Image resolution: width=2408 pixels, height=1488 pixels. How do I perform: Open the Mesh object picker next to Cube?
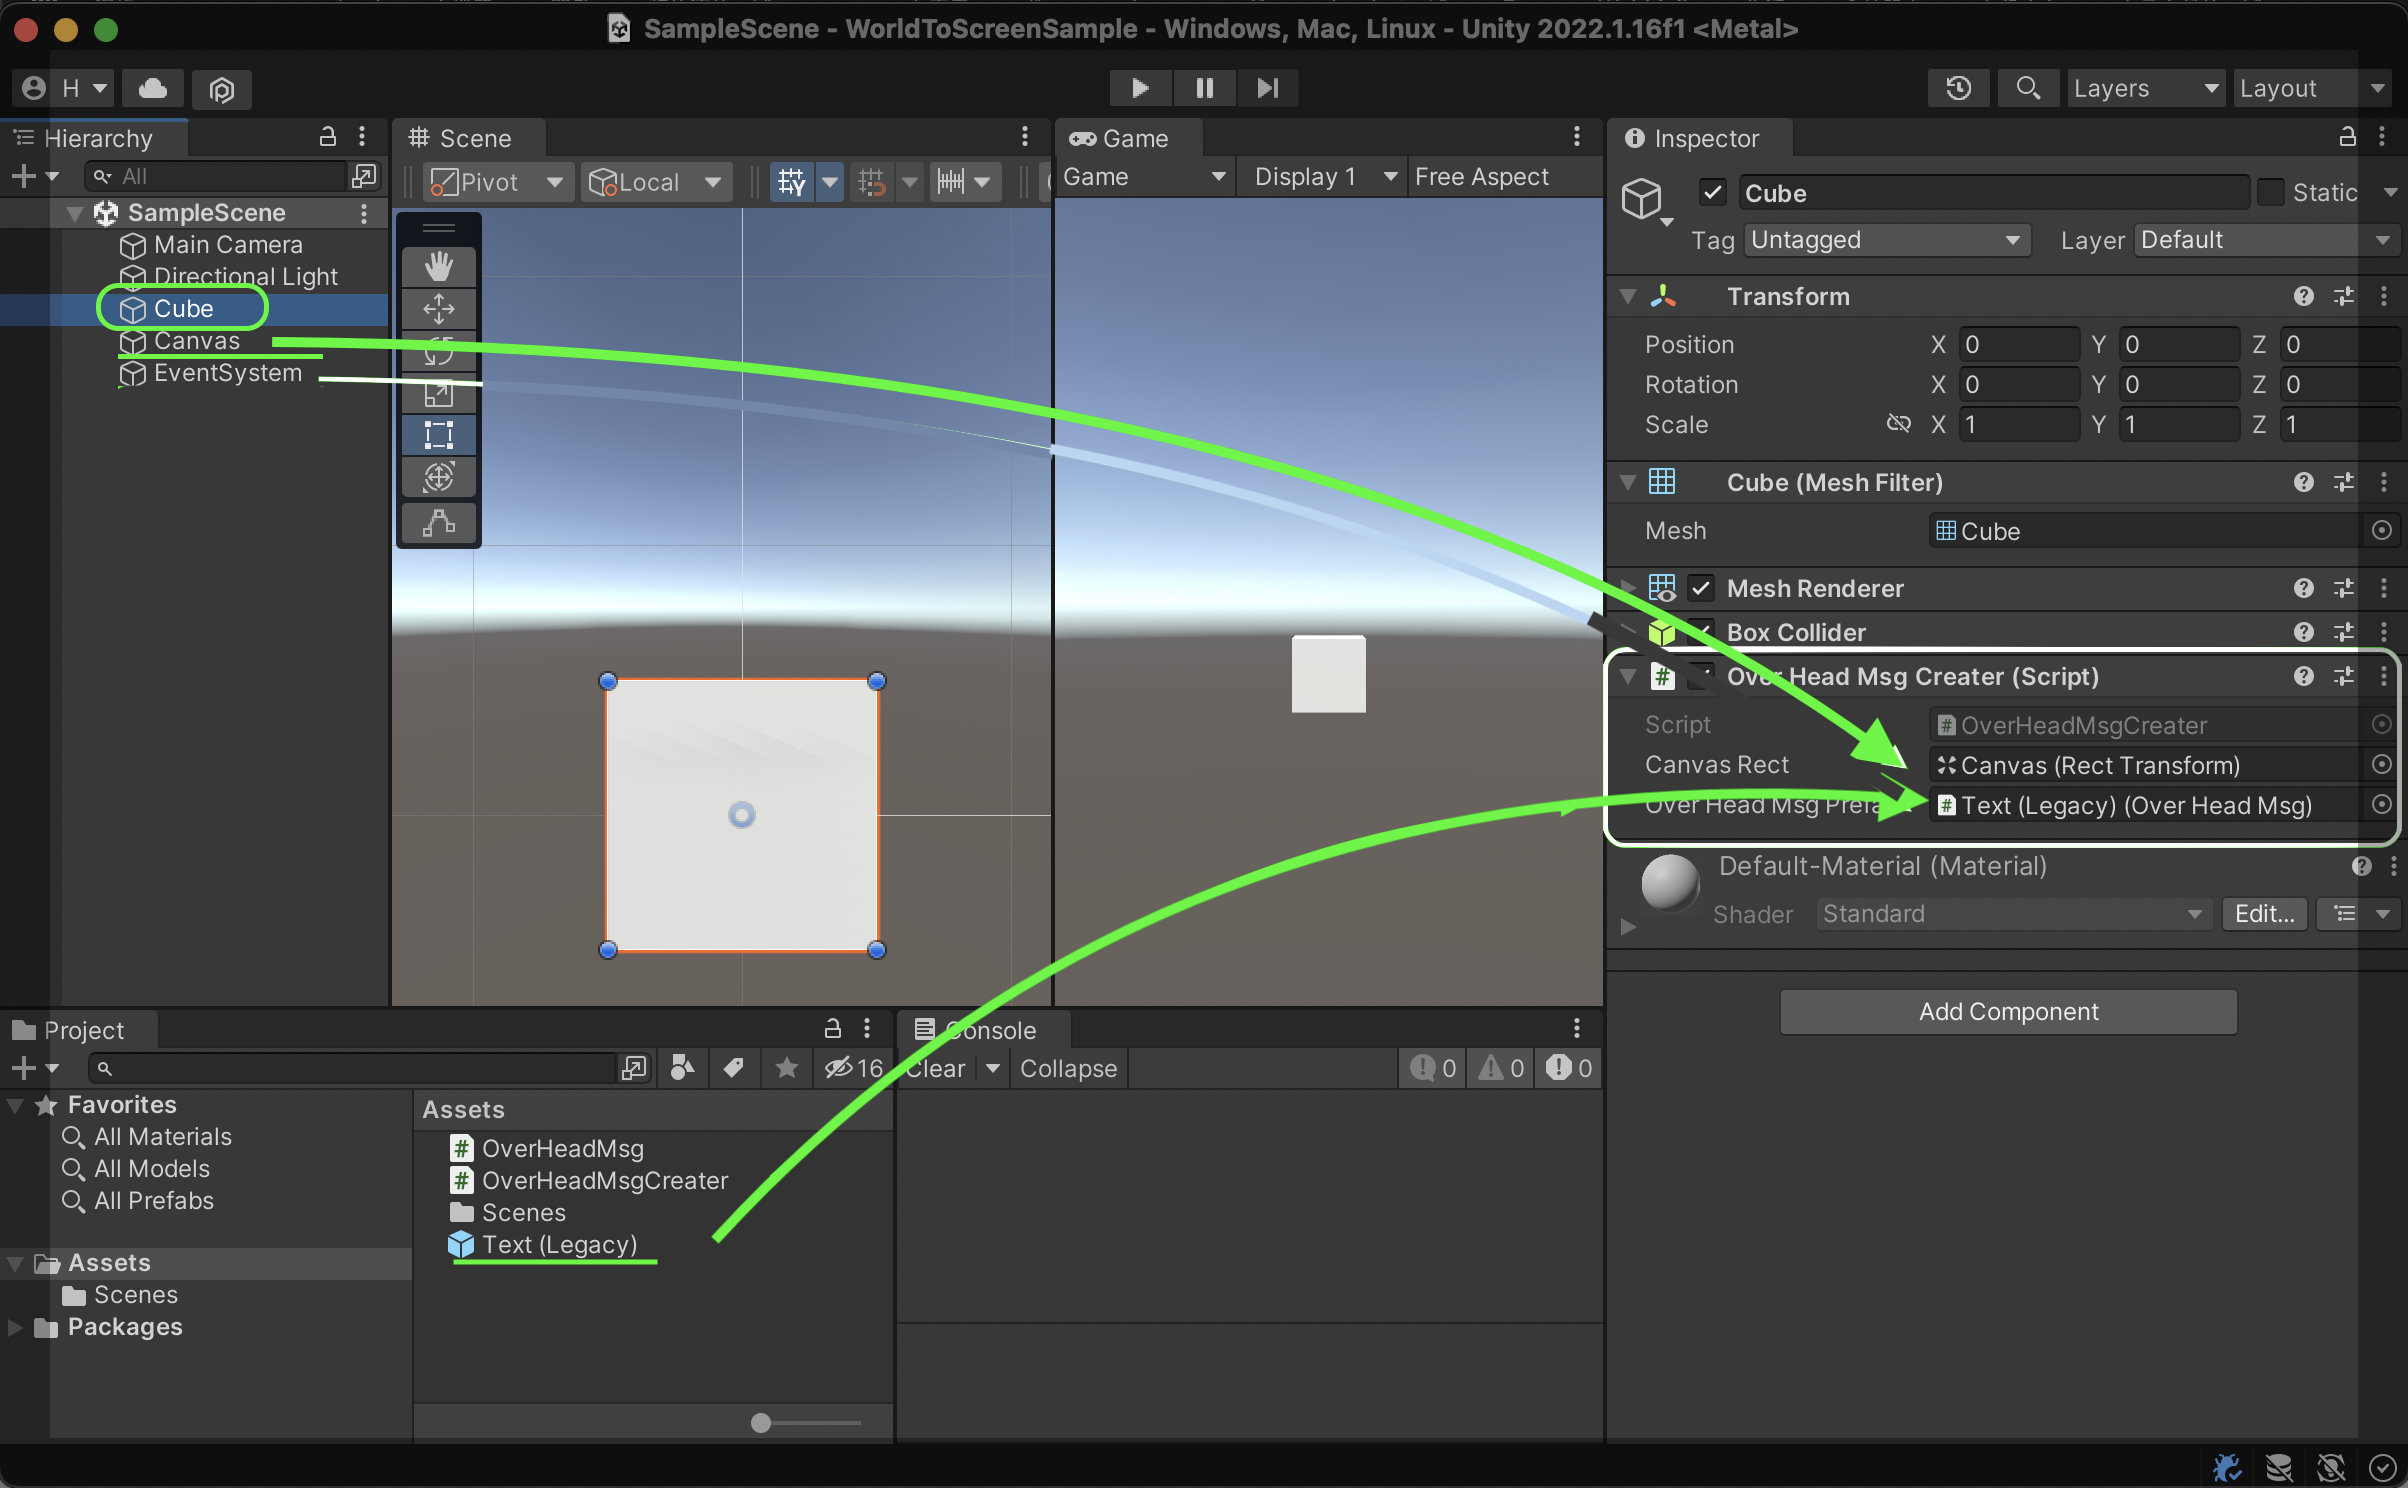click(2381, 531)
